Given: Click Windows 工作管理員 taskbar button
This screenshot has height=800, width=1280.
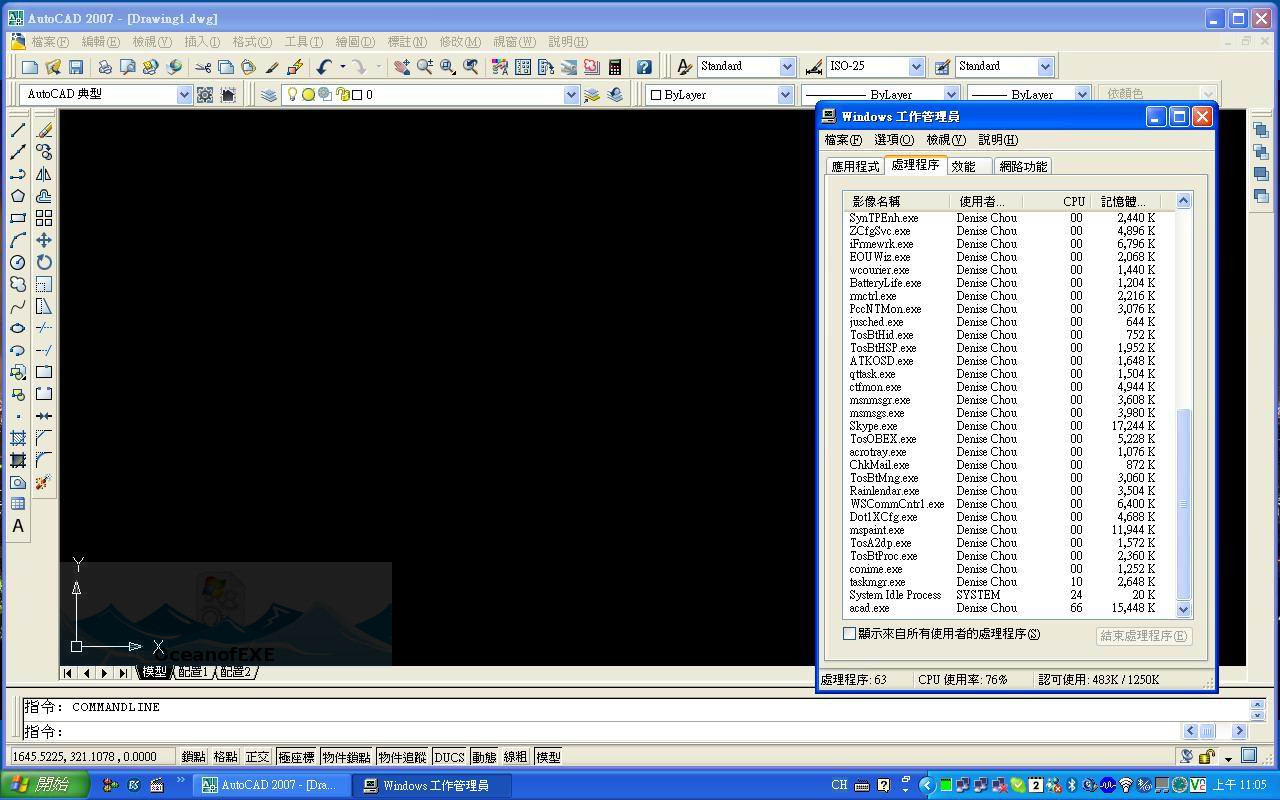Looking at the screenshot, I should point(431,785).
